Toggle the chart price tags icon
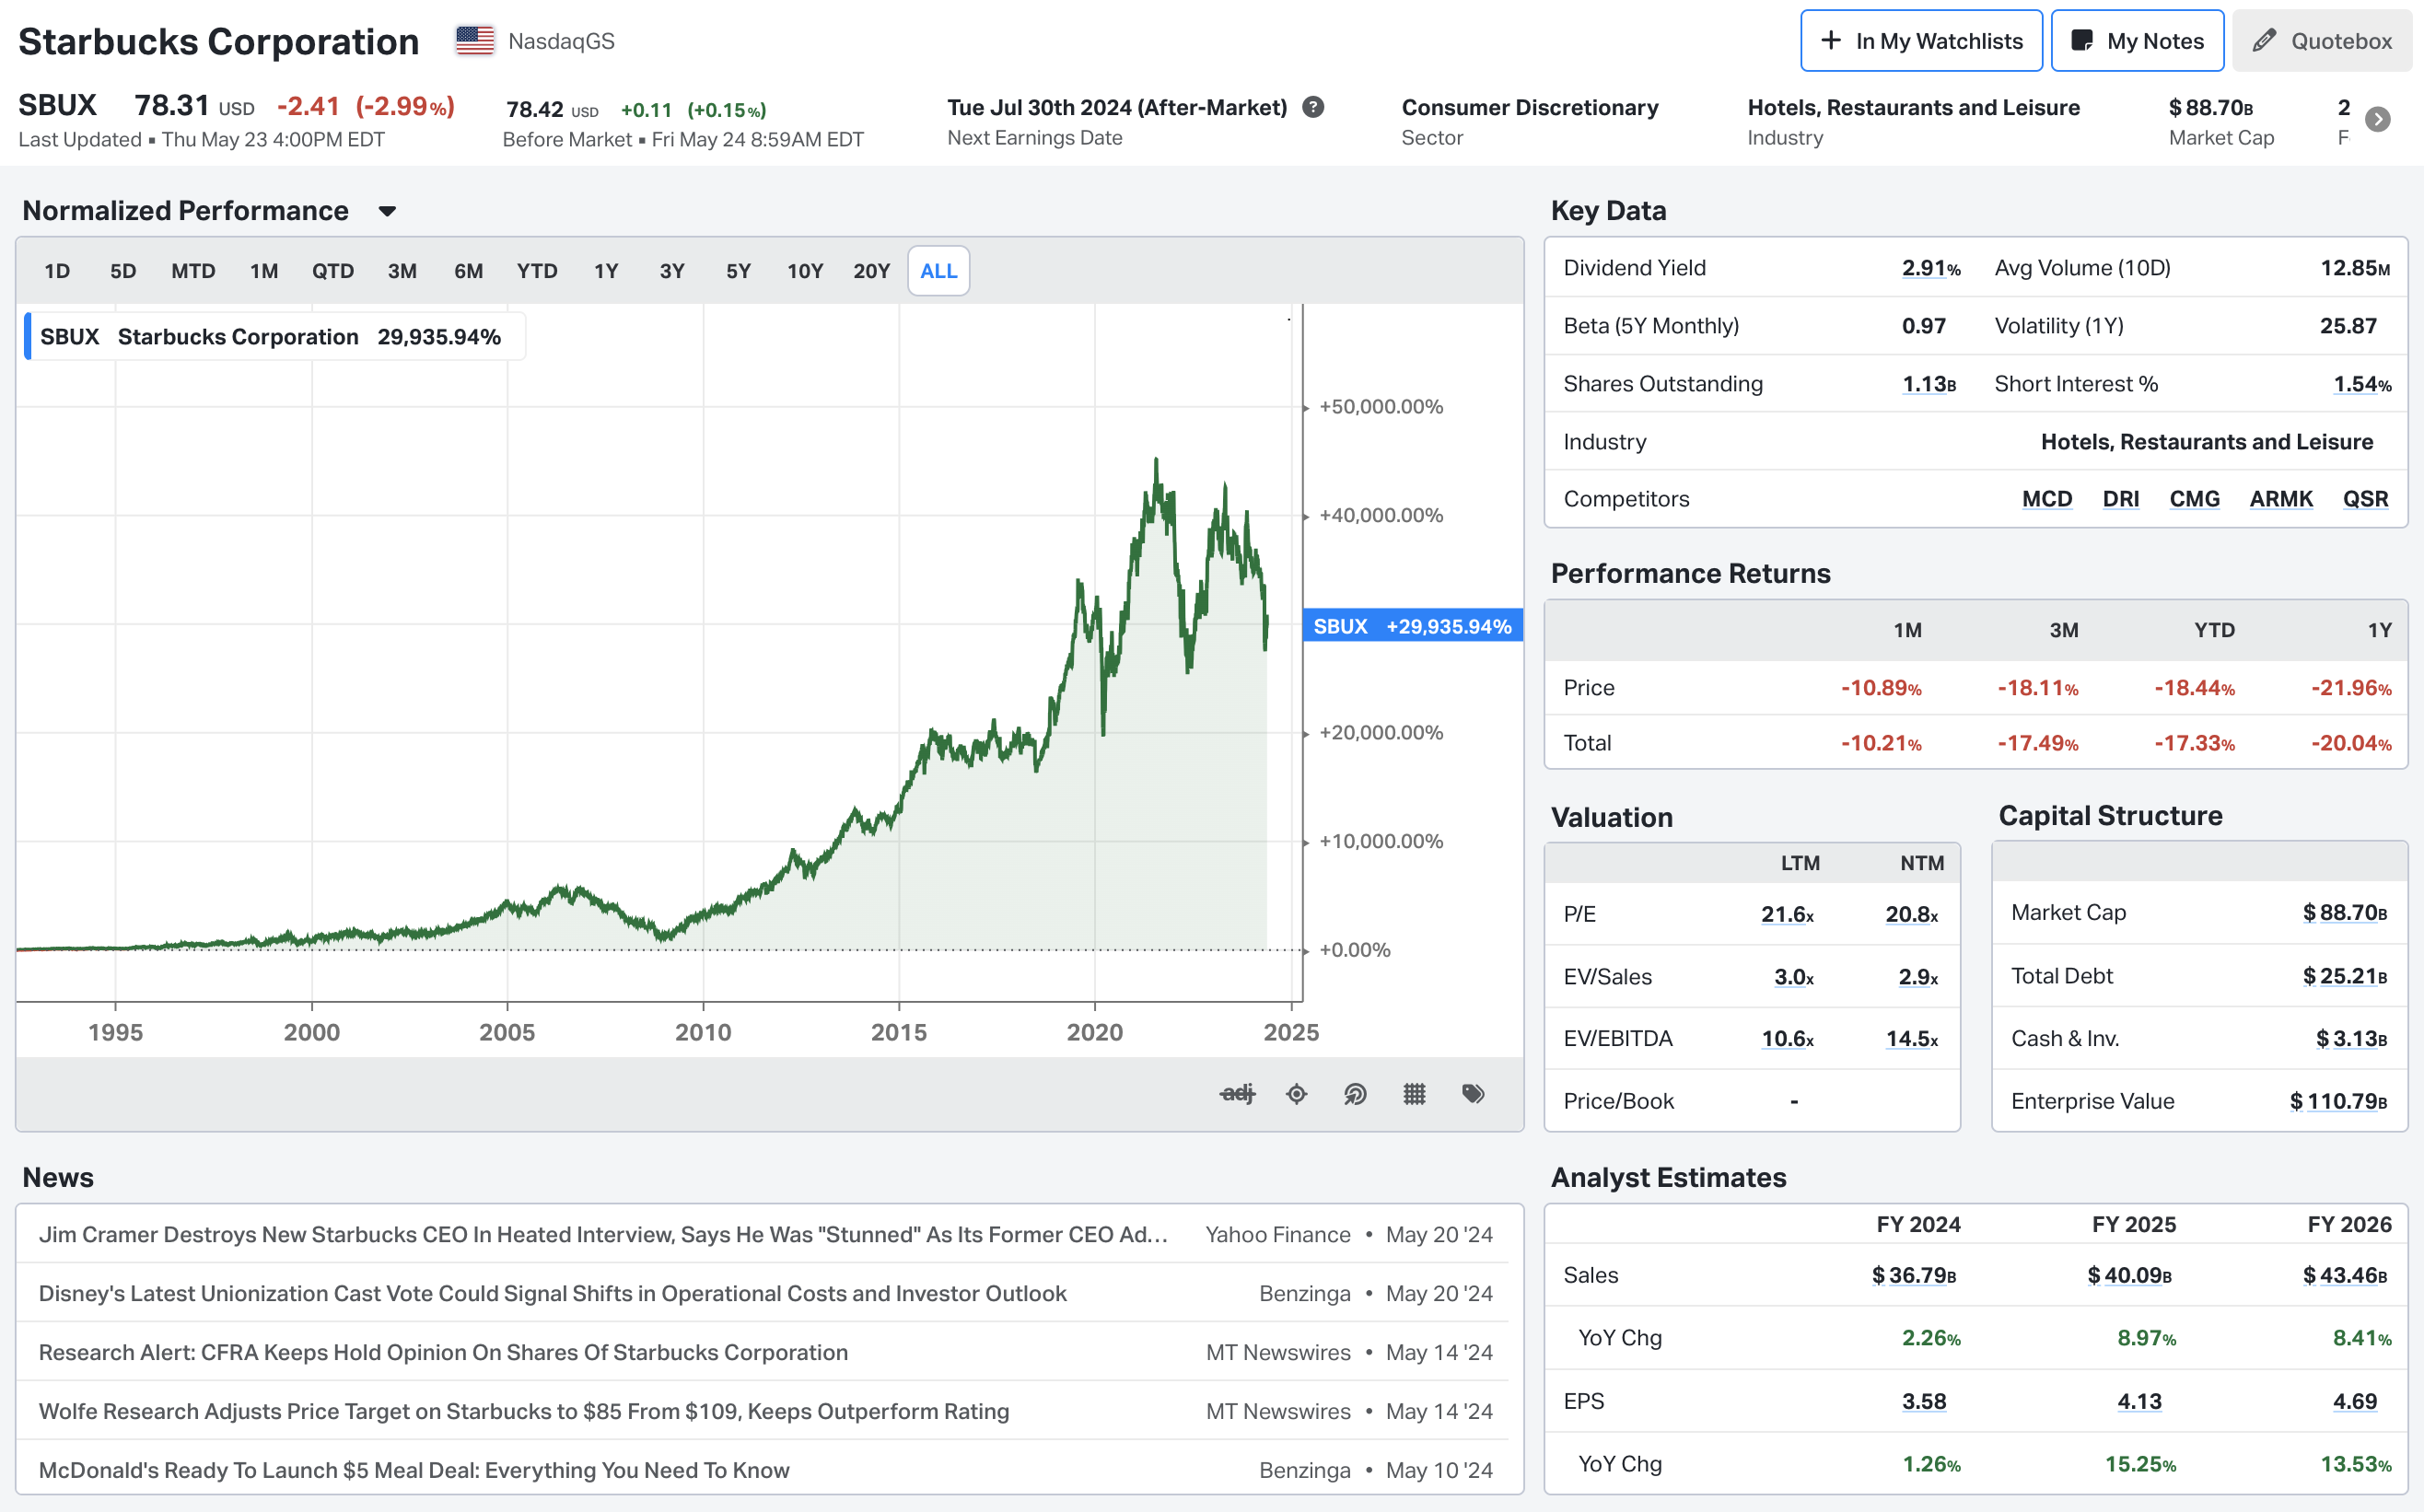This screenshot has height=1512, width=2424. (x=1473, y=1093)
